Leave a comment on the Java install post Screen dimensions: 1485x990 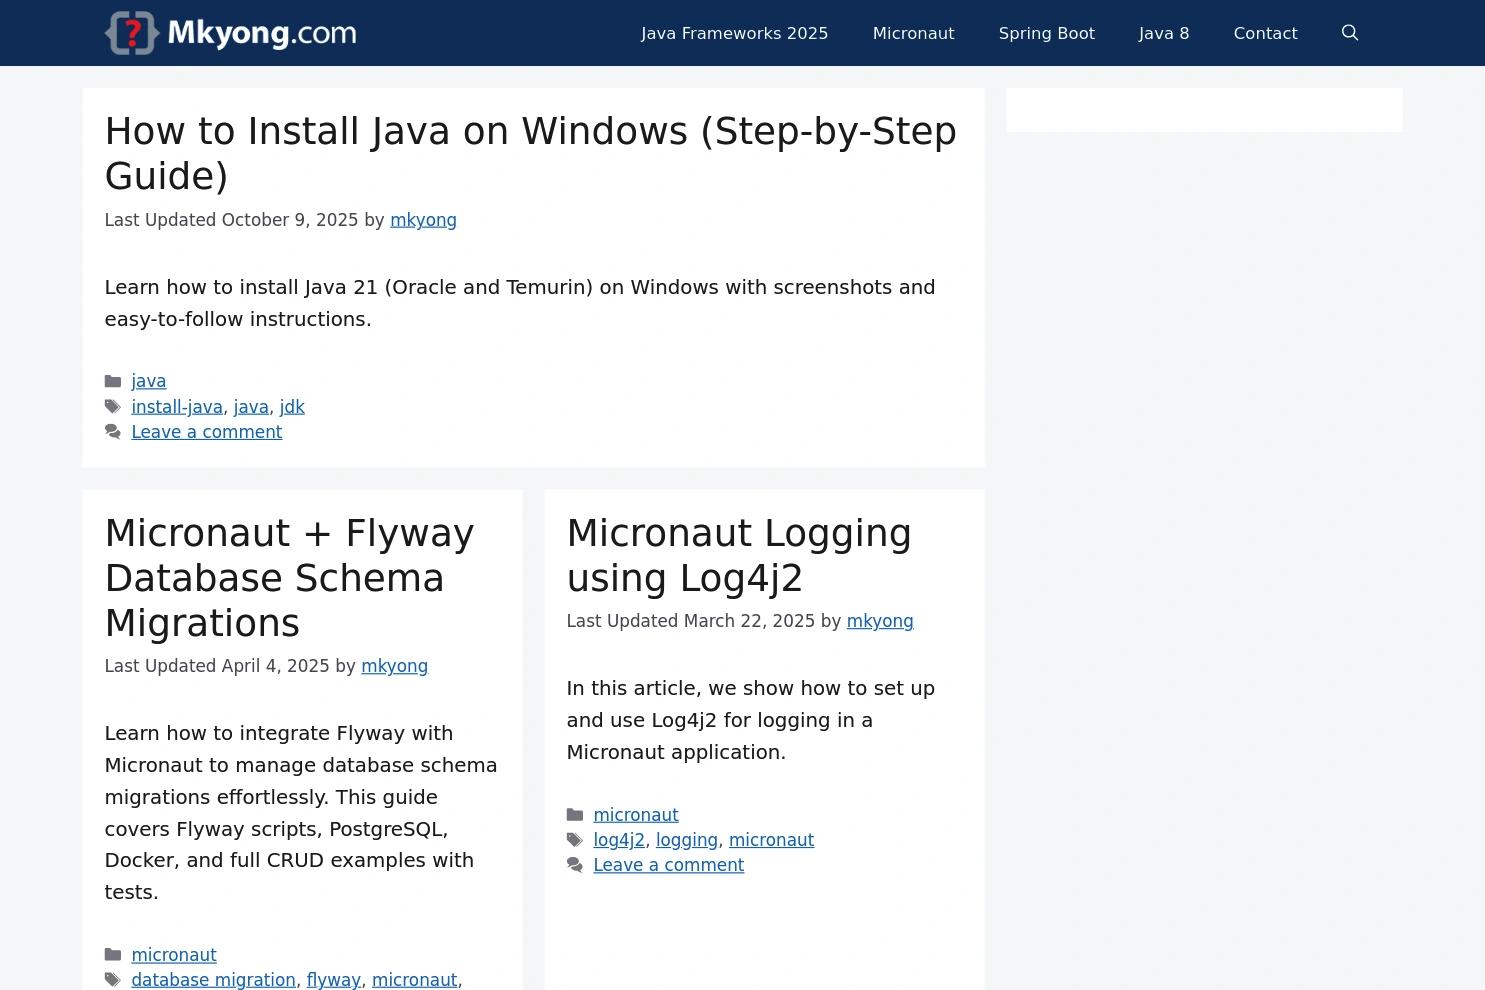click(207, 432)
